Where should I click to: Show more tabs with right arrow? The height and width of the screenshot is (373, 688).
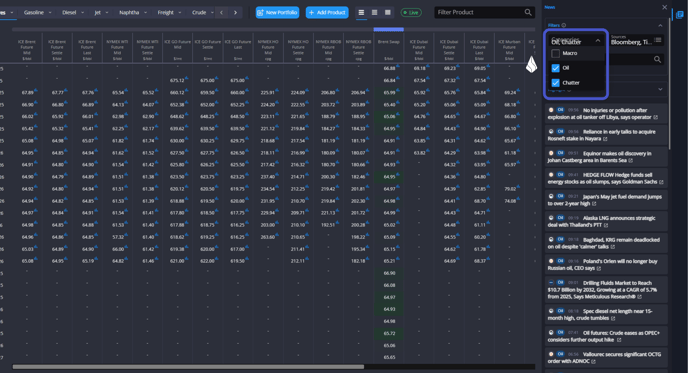point(236,13)
